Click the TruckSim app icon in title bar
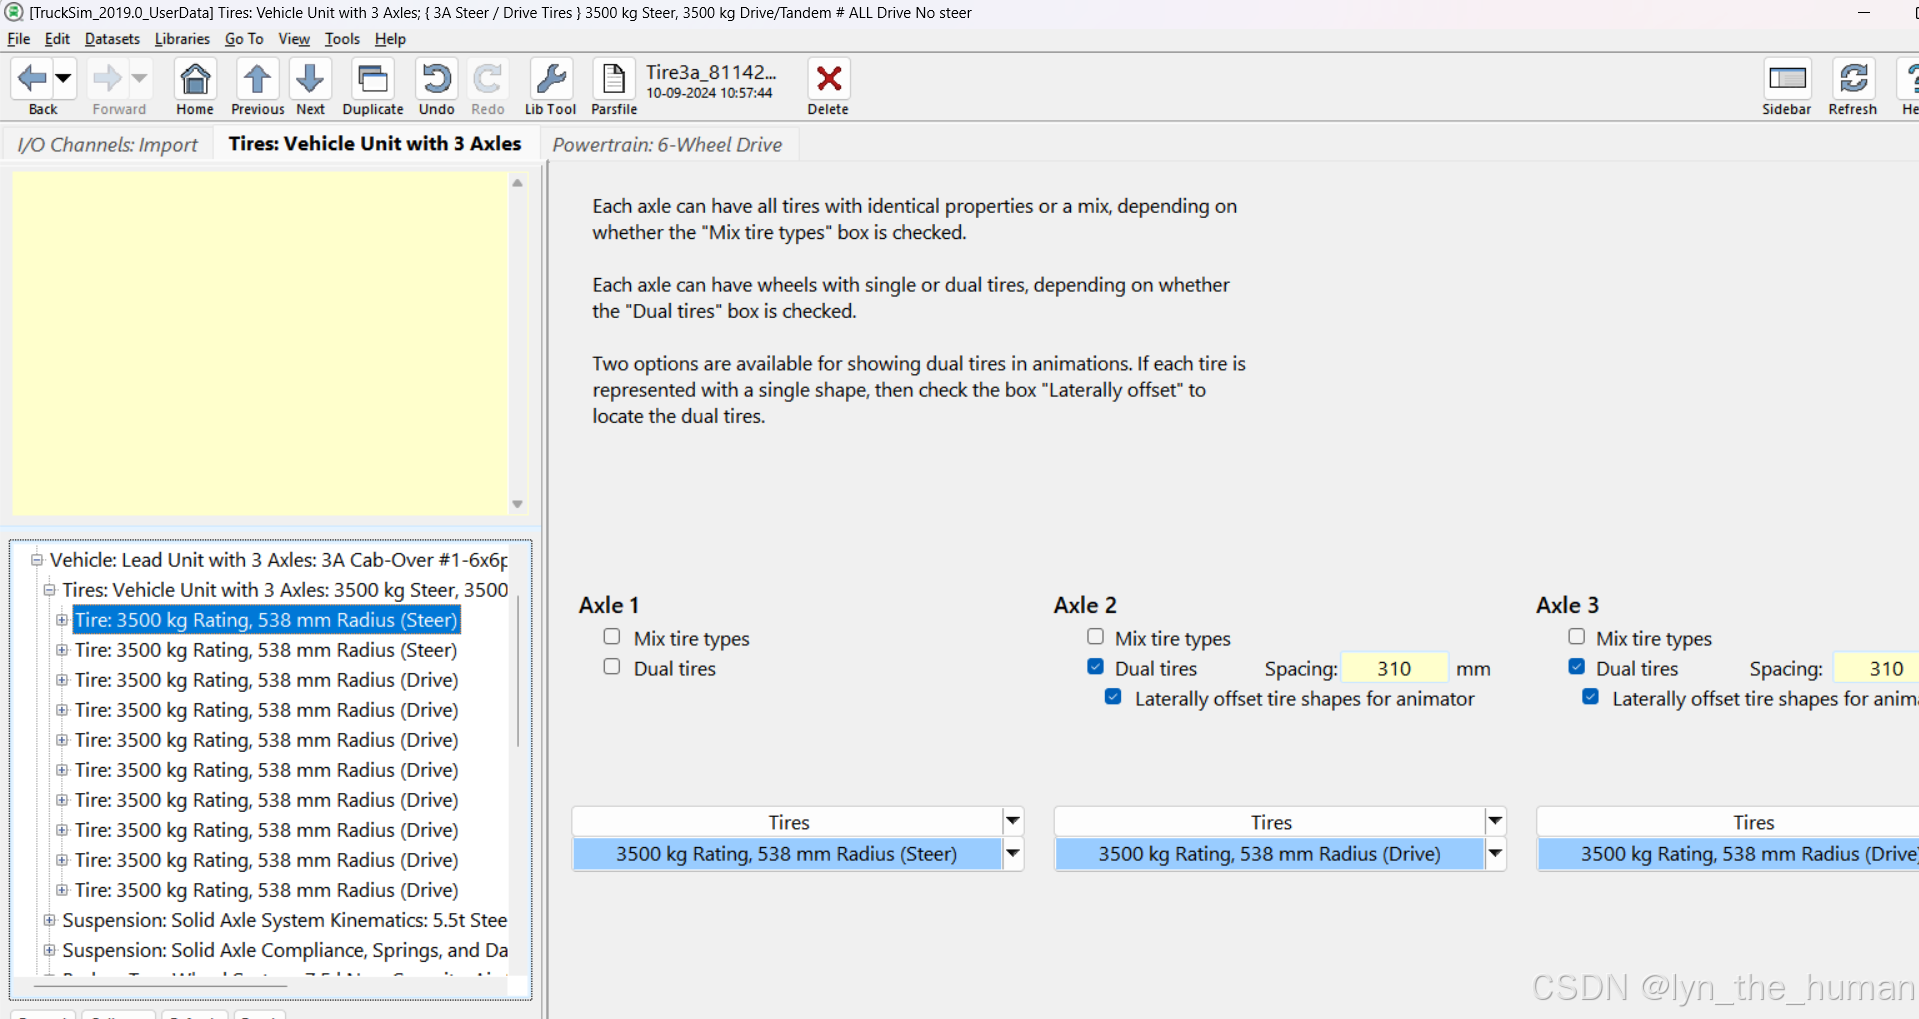The image size is (1919, 1019). coord(14,12)
